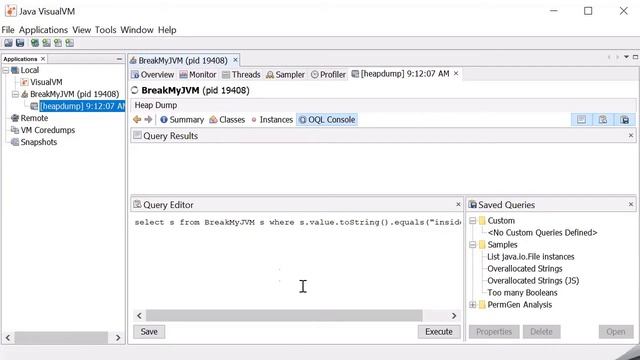Select 'List java.io.File instances' sample query

click(x=531, y=257)
